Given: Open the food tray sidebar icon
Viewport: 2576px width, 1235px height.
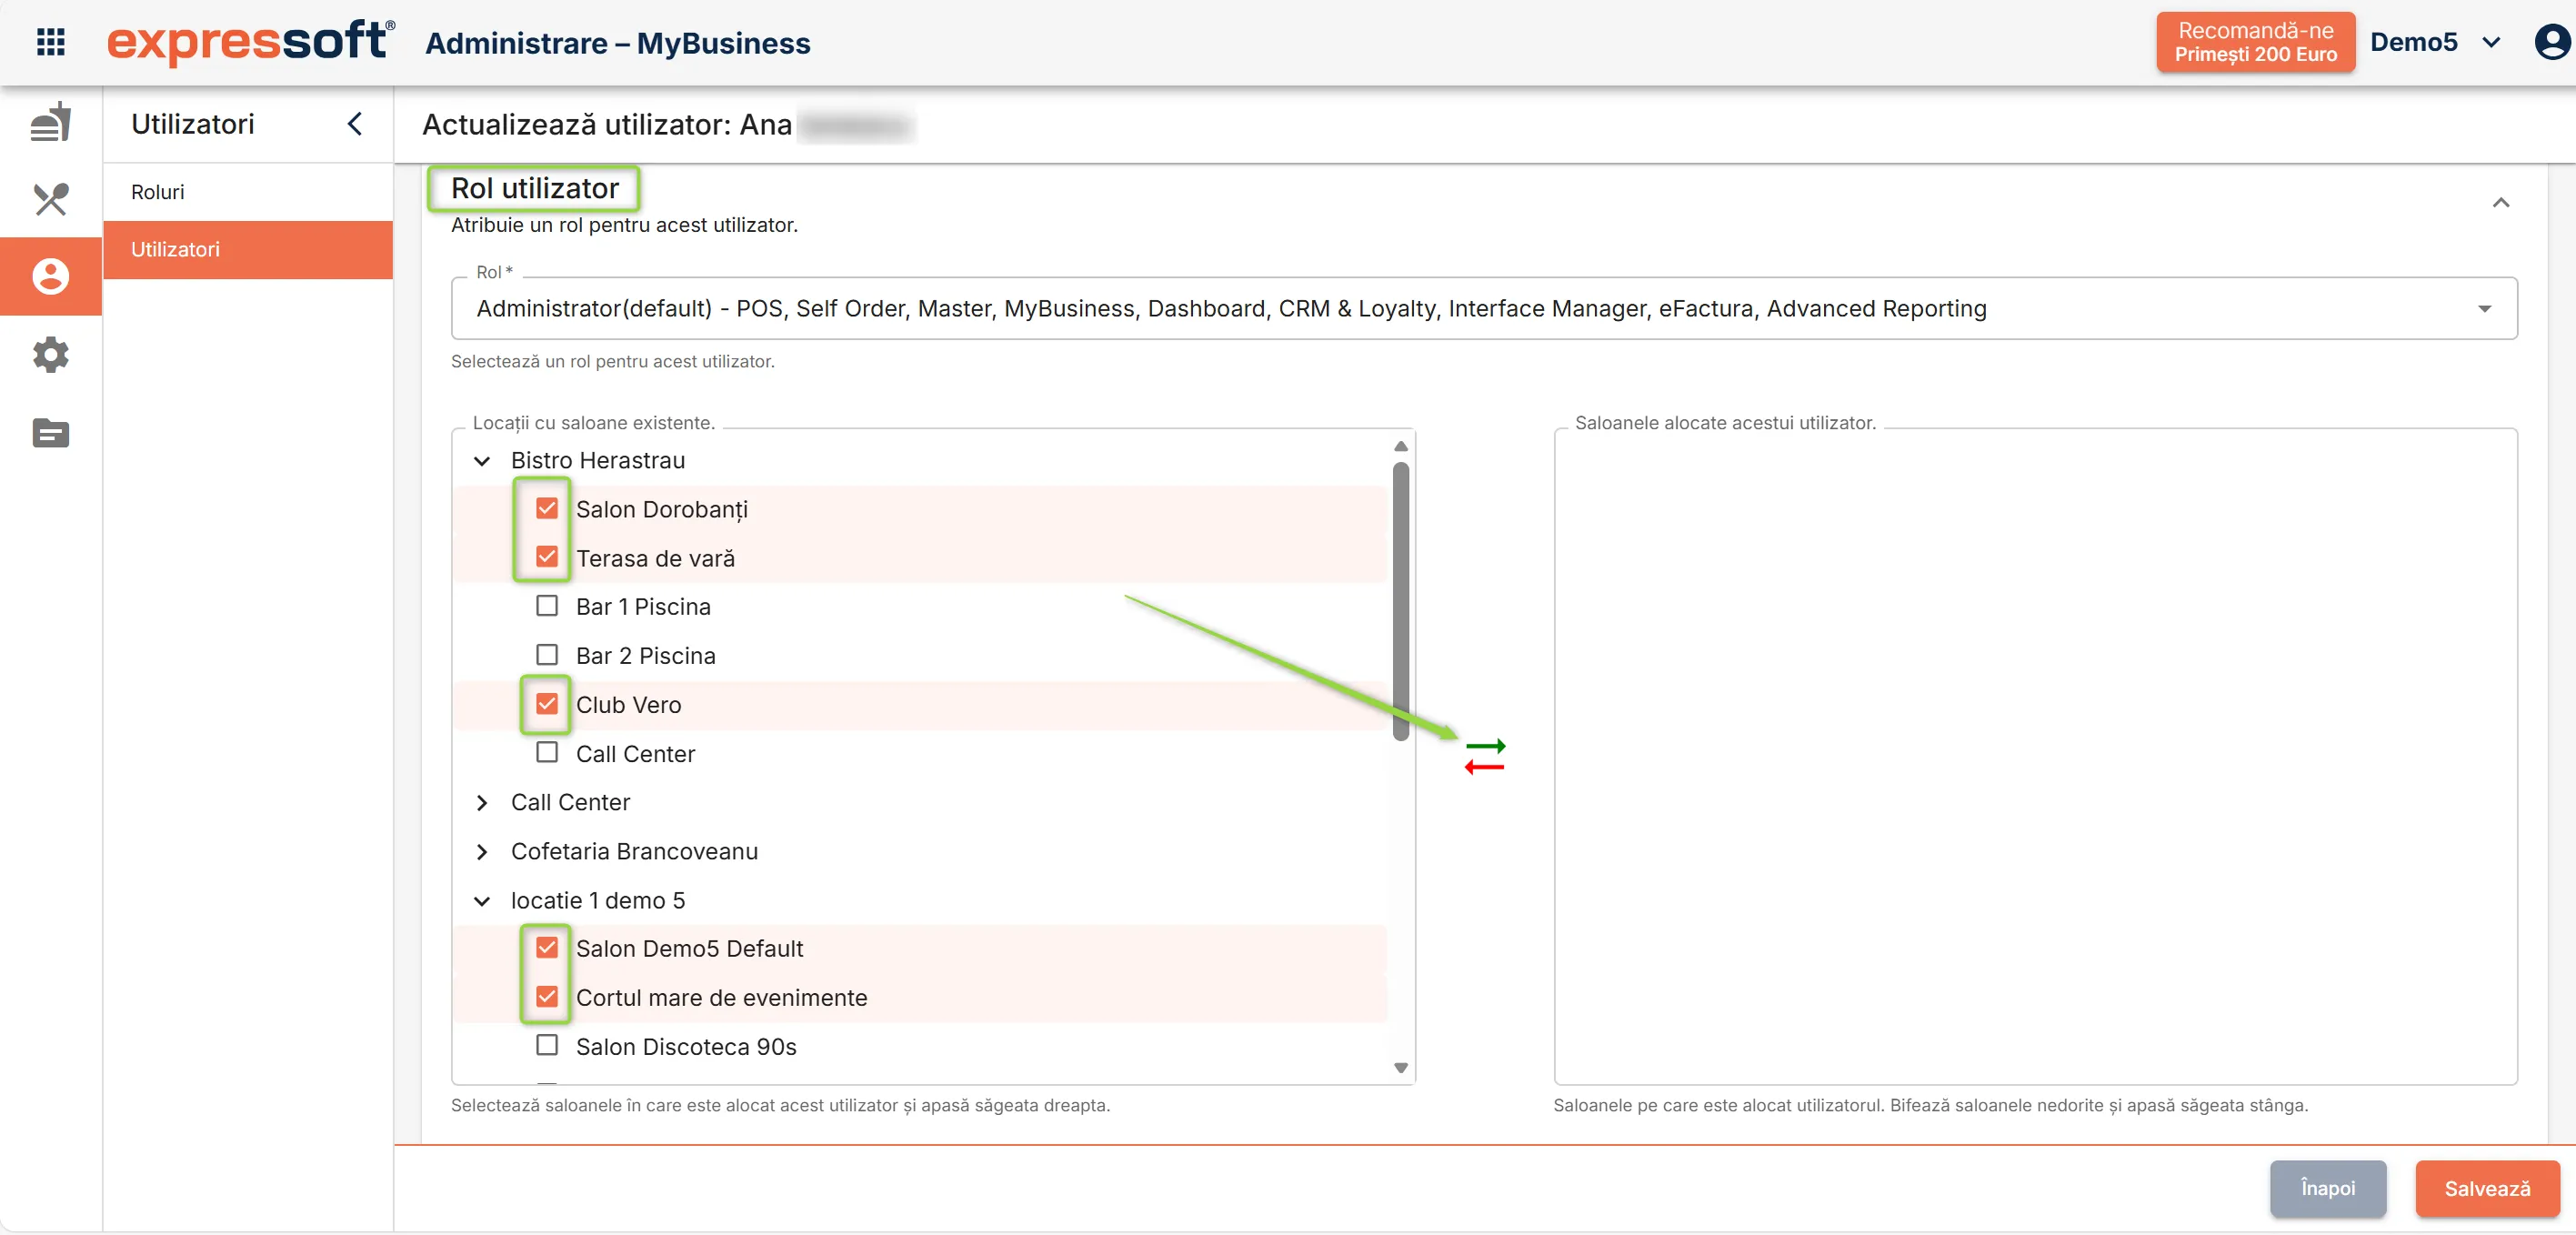Looking at the screenshot, I should [51, 122].
